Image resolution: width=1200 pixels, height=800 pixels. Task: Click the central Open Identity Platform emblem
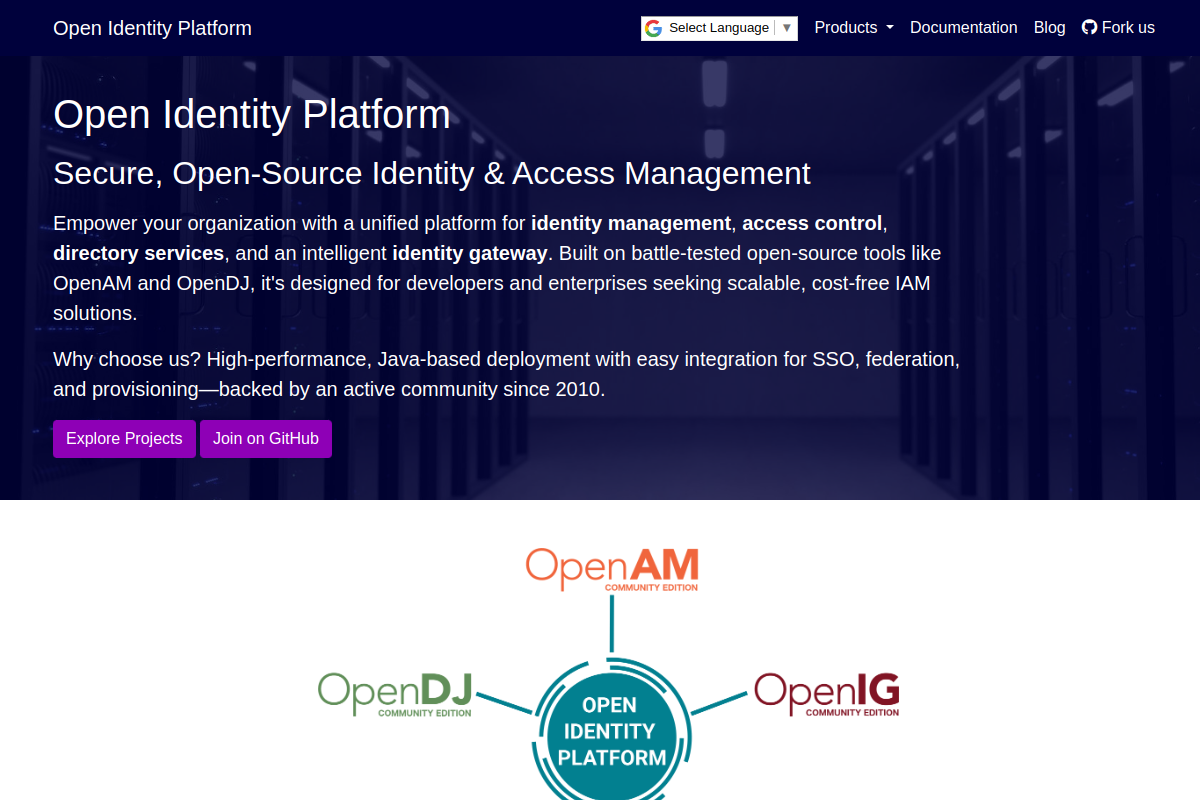(612, 731)
